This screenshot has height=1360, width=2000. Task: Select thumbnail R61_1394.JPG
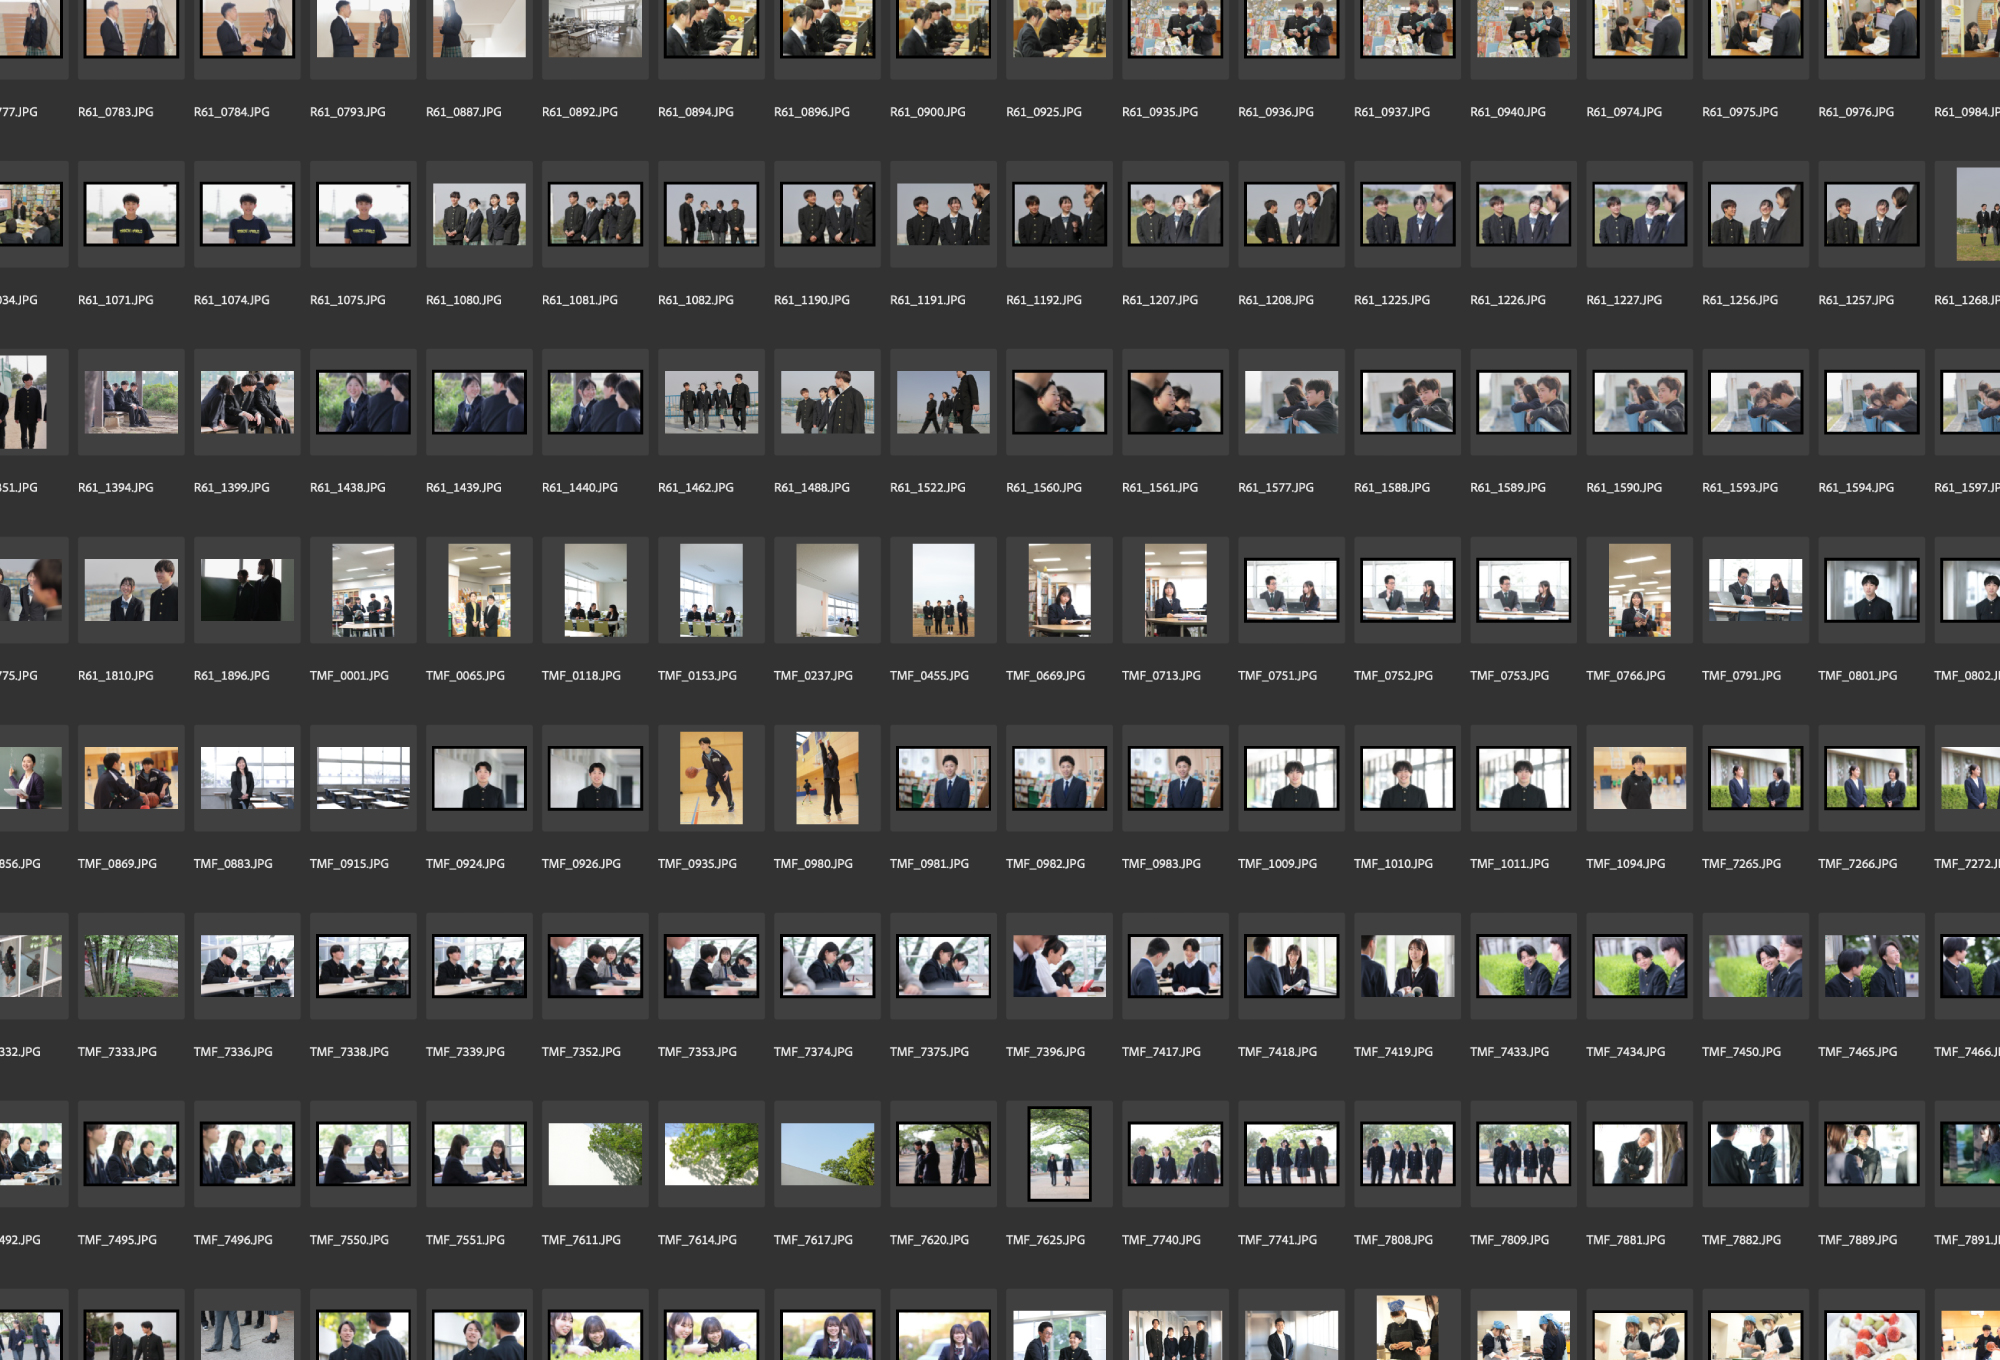pyautogui.click(x=131, y=402)
